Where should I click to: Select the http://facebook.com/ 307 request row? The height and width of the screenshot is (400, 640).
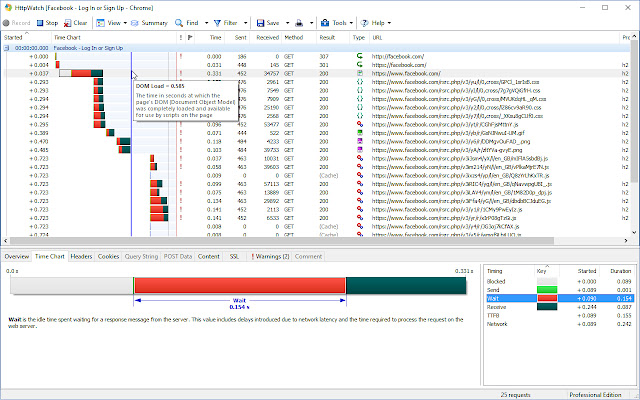pyautogui.click(x=400, y=56)
